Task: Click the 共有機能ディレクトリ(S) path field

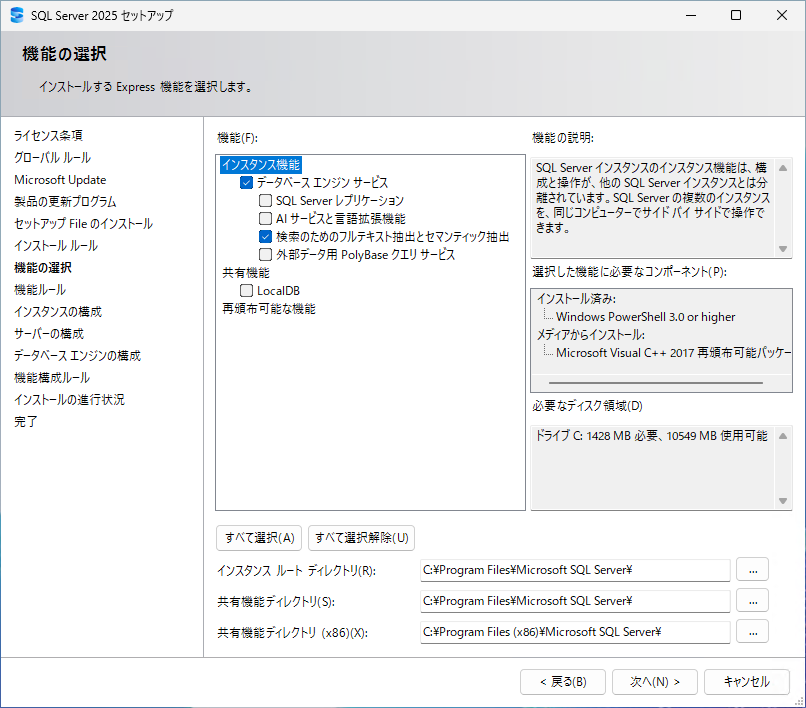Action: click(575, 601)
